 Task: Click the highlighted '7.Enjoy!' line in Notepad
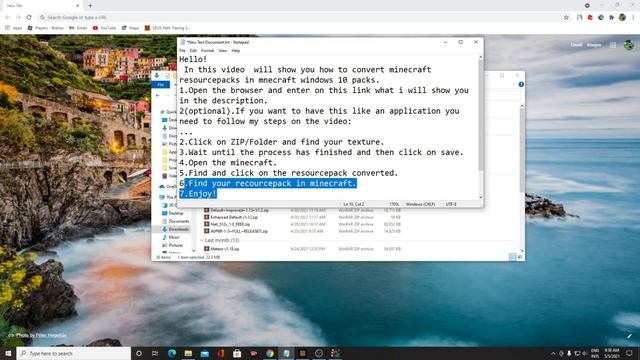coord(198,193)
